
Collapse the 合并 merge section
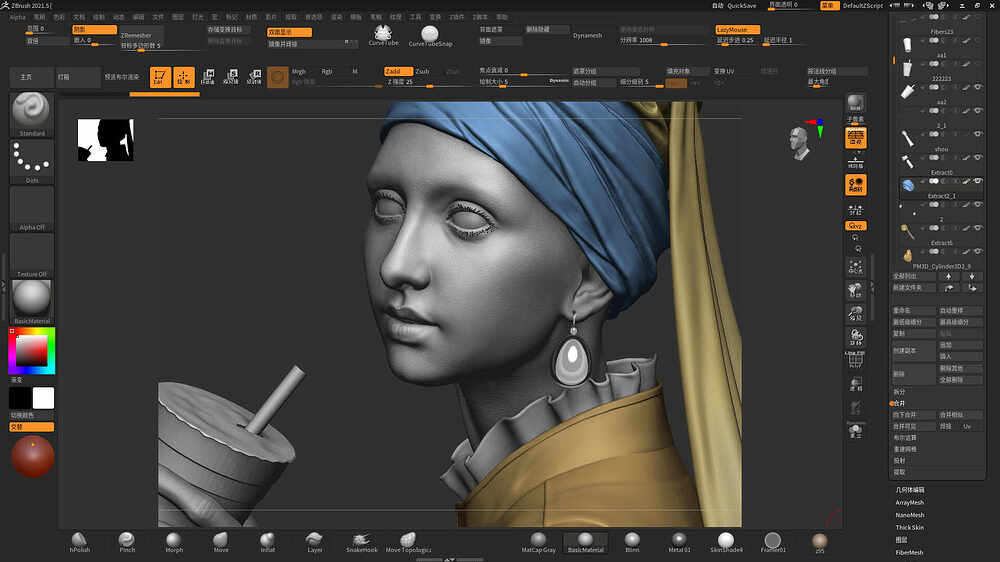pyautogui.click(x=899, y=403)
